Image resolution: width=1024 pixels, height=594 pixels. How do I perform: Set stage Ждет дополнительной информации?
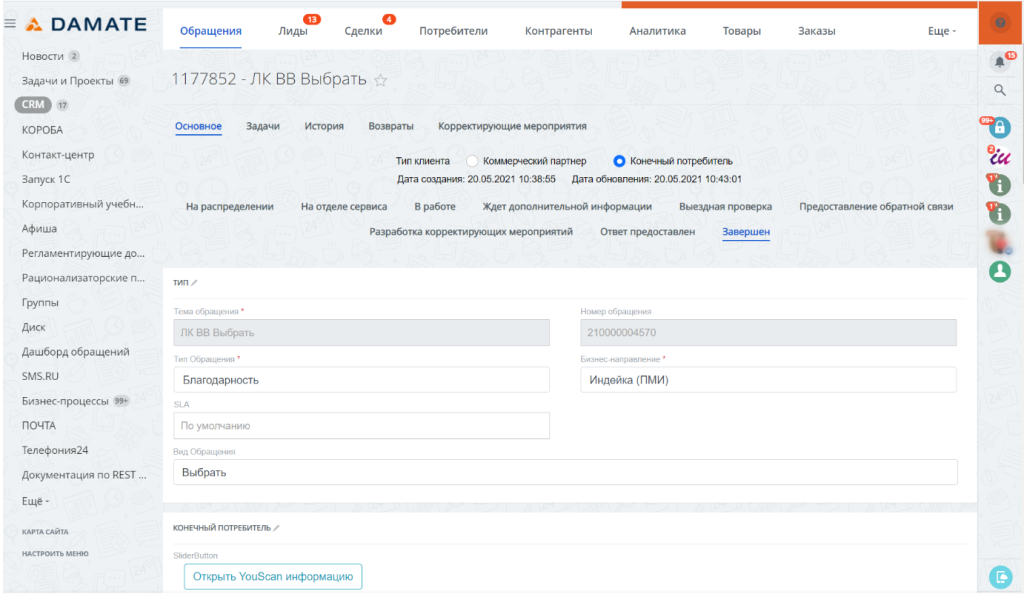point(567,206)
